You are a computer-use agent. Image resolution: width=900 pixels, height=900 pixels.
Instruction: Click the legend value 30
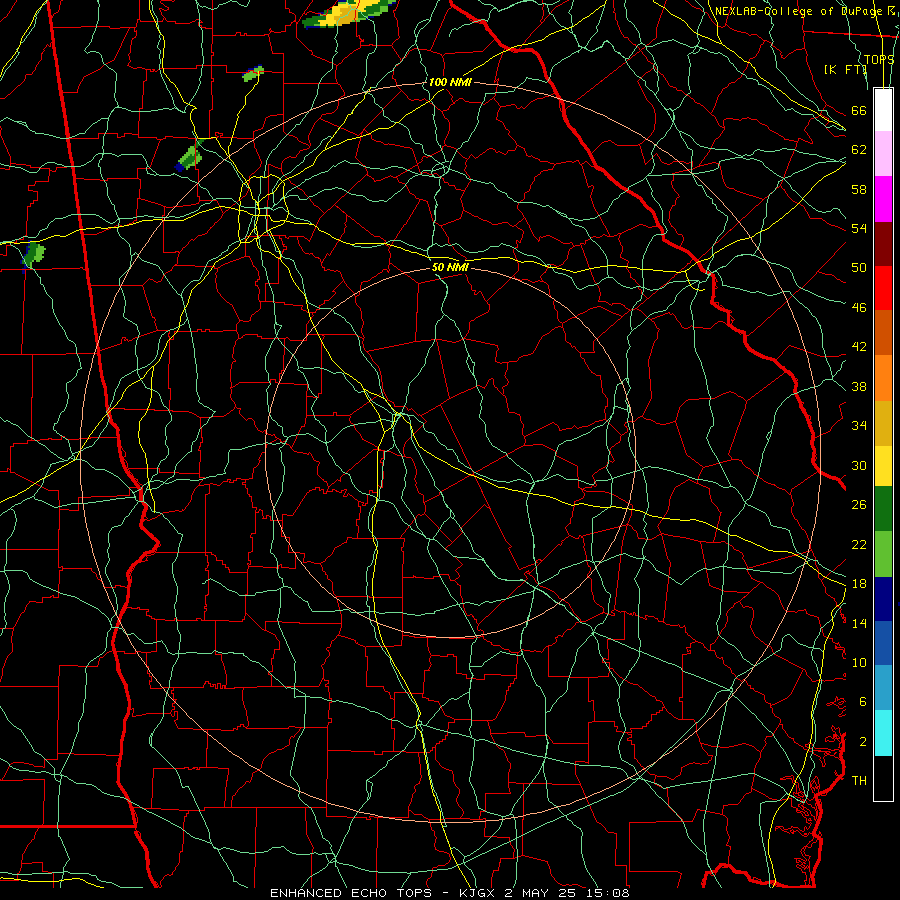[x=859, y=465]
